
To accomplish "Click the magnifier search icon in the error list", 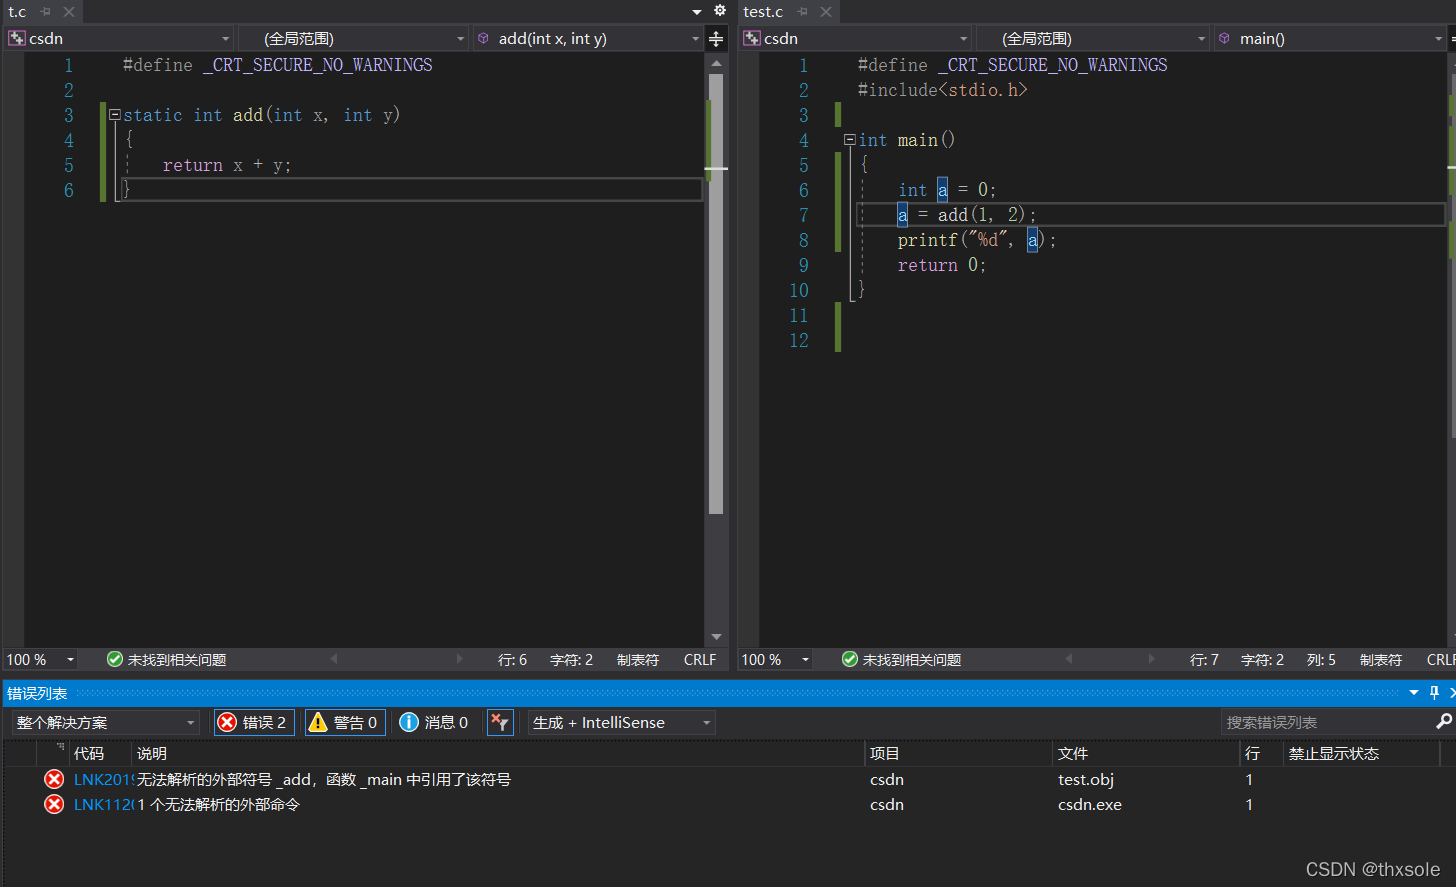I will coord(1443,721).
